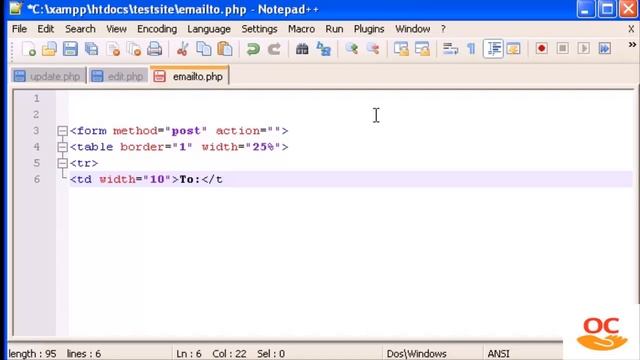Run macro multiple times icon
The height and width of the screenshot is (360, 640).
click(x=604, y=49)
